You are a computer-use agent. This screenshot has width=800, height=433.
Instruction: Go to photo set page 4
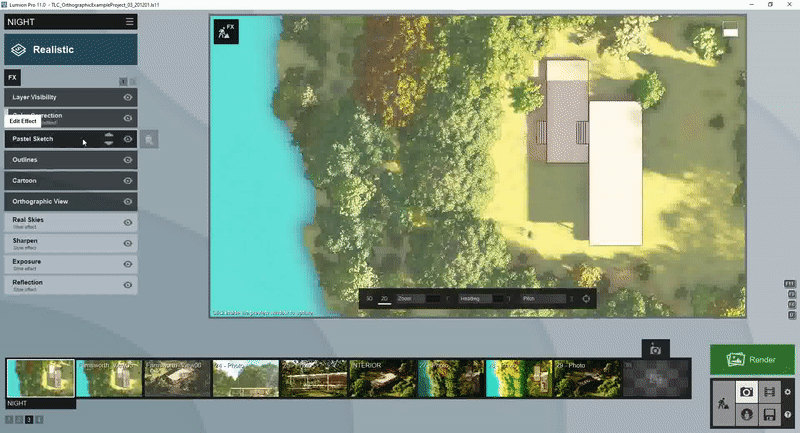[x=39, y=420]
